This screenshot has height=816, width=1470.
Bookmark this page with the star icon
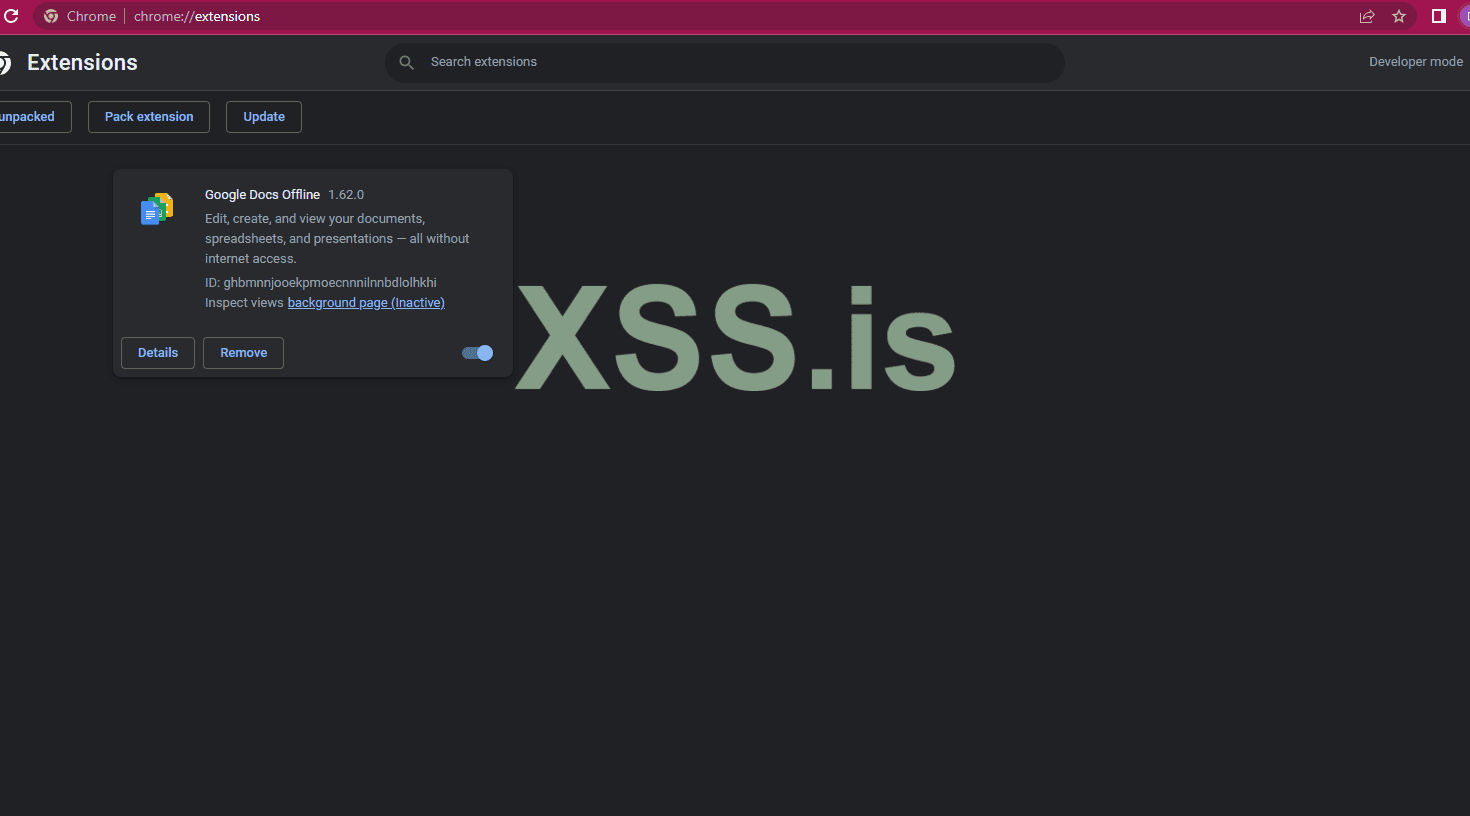1399,16
